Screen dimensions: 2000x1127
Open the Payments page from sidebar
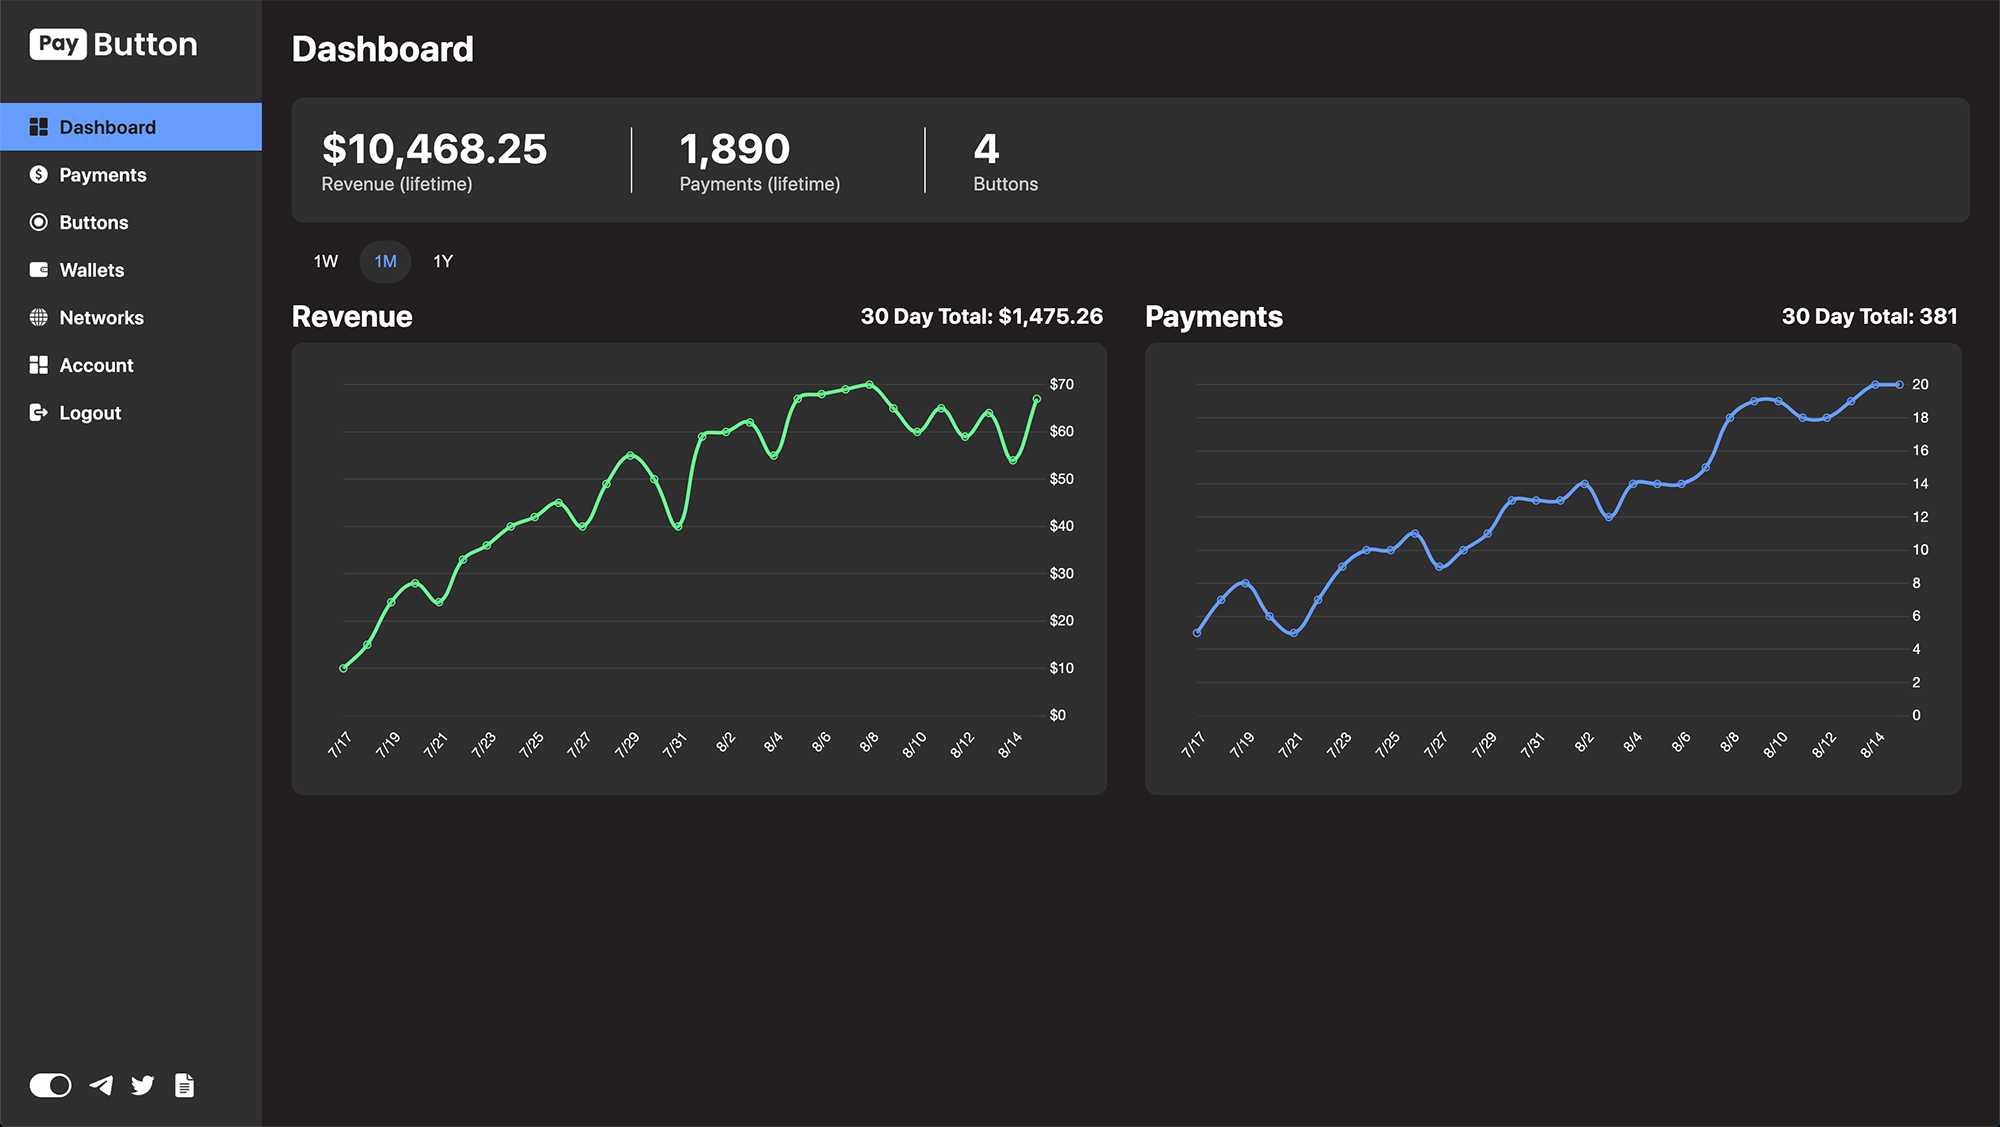pyautogui.click(x=102, y=175)
